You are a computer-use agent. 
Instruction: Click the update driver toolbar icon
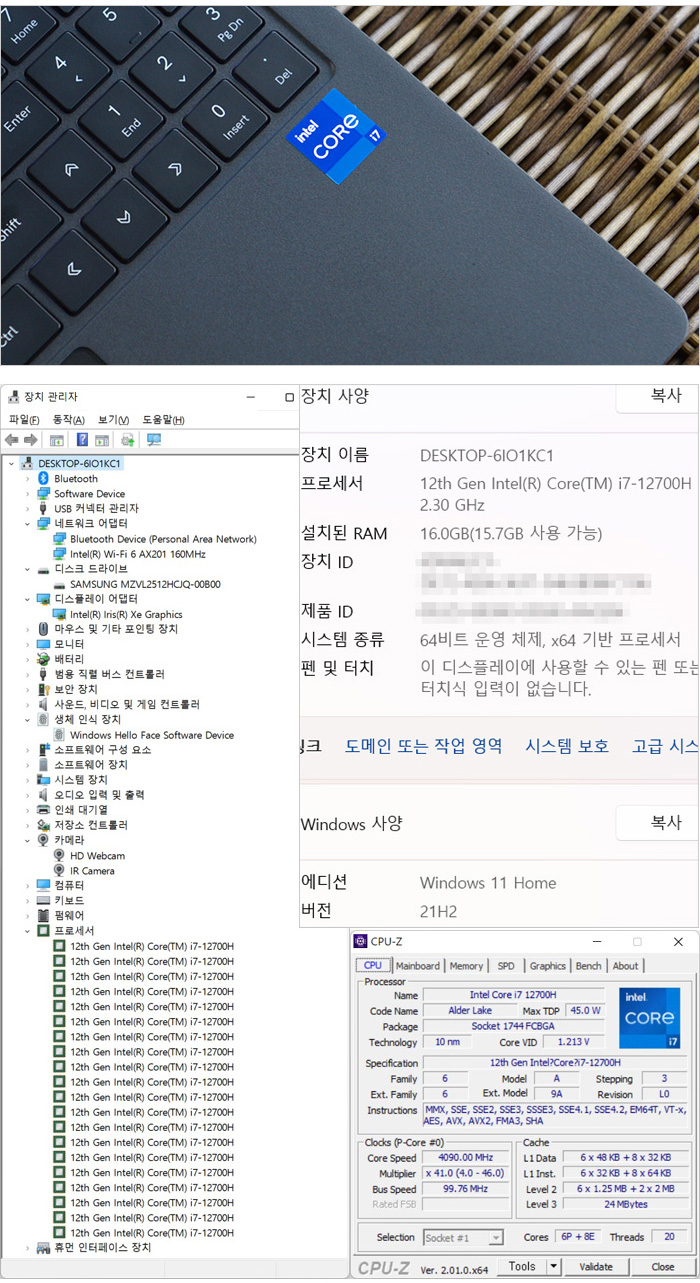127,440
